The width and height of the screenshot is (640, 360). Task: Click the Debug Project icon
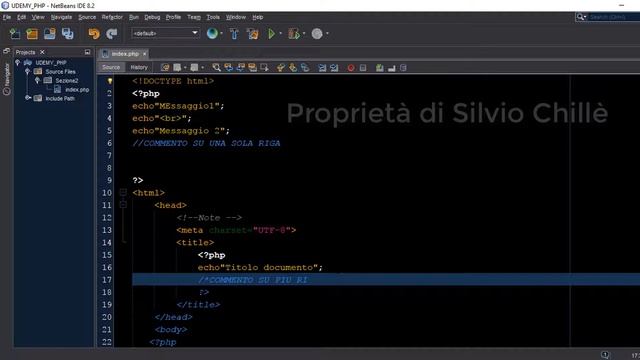[293, 33]
